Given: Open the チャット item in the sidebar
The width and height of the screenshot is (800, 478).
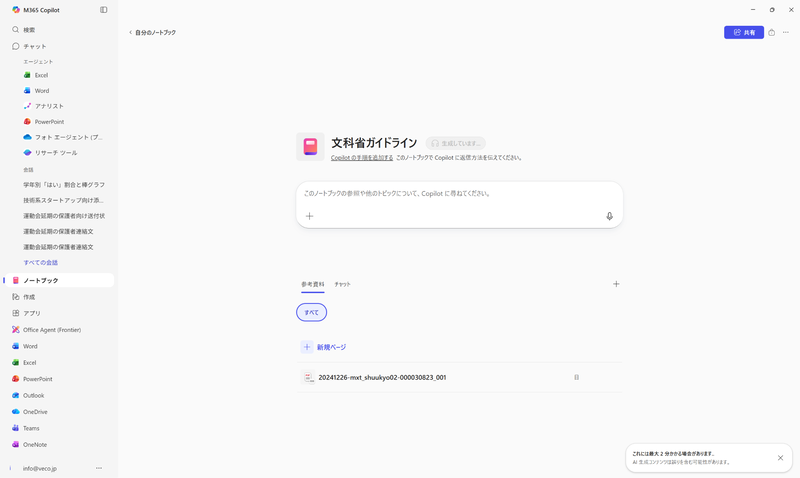Looking at the screenshot, I should pyautogui.click(x=59, y=46).
